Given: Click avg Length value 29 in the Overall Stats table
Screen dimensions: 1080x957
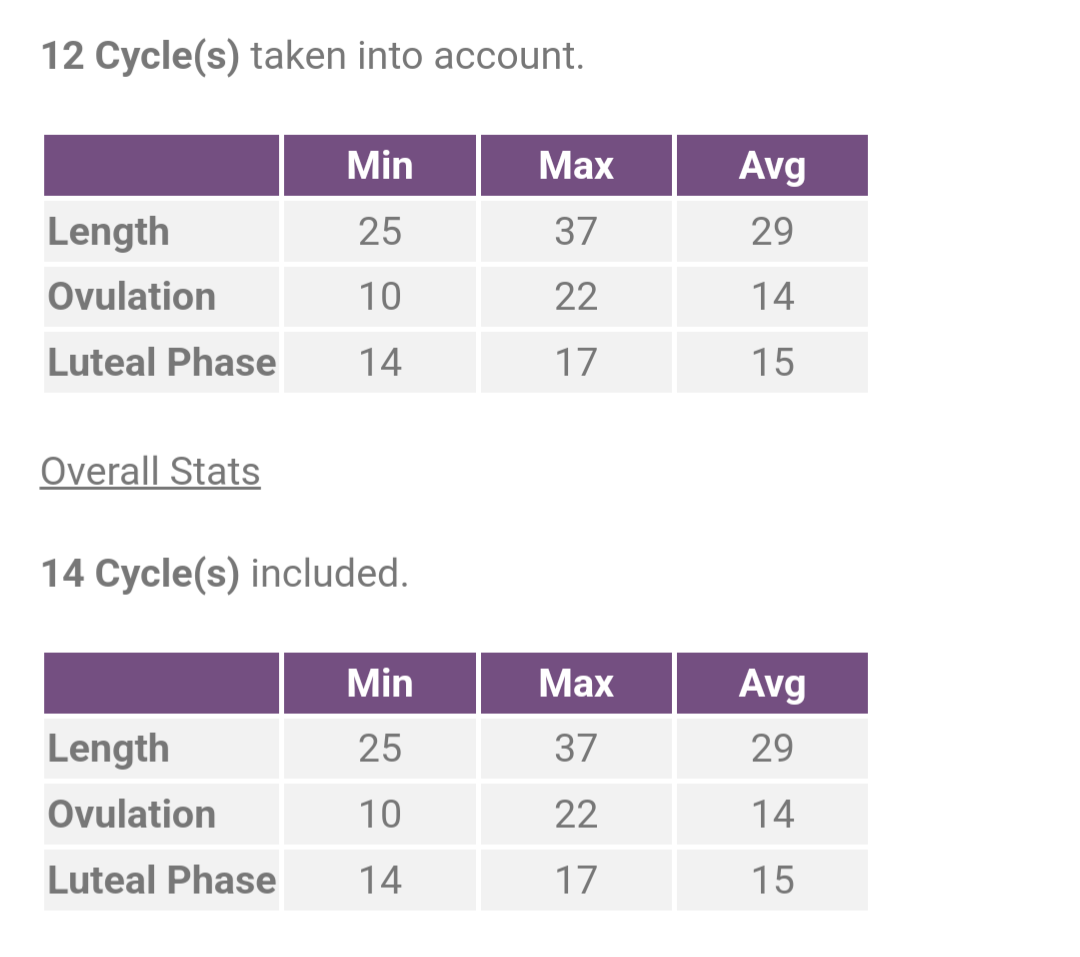Looking at the screenshot, I should pos(772,749).
